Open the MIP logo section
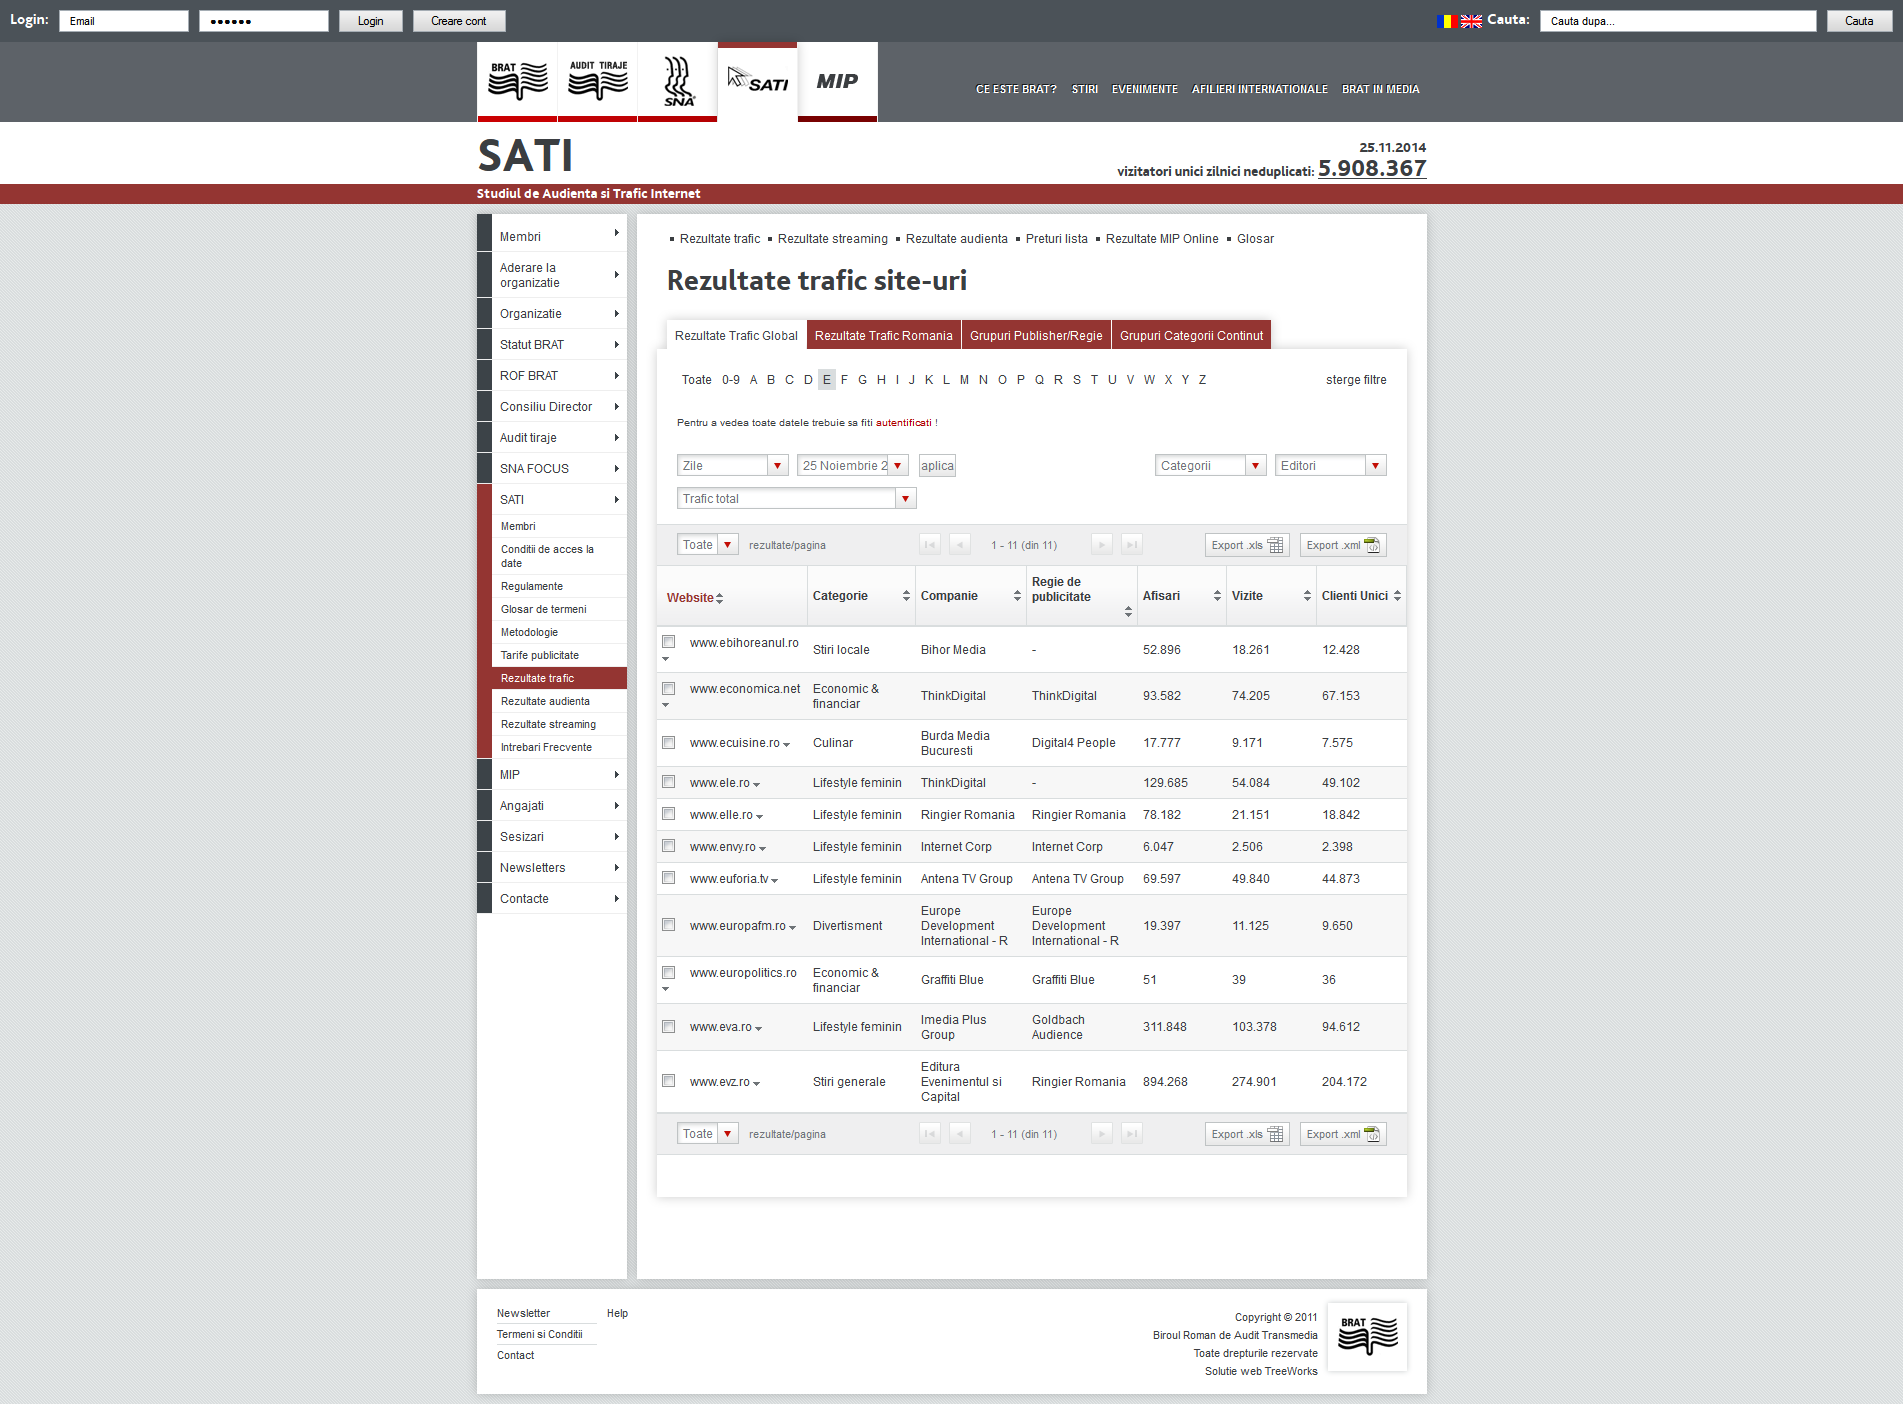The width and height of the screenshot is (1903, 1404). tap(837, 81)
